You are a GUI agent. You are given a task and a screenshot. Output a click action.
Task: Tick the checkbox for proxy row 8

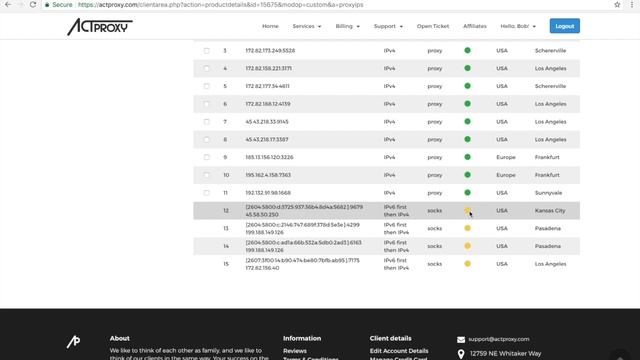click(x=207, y=139)
